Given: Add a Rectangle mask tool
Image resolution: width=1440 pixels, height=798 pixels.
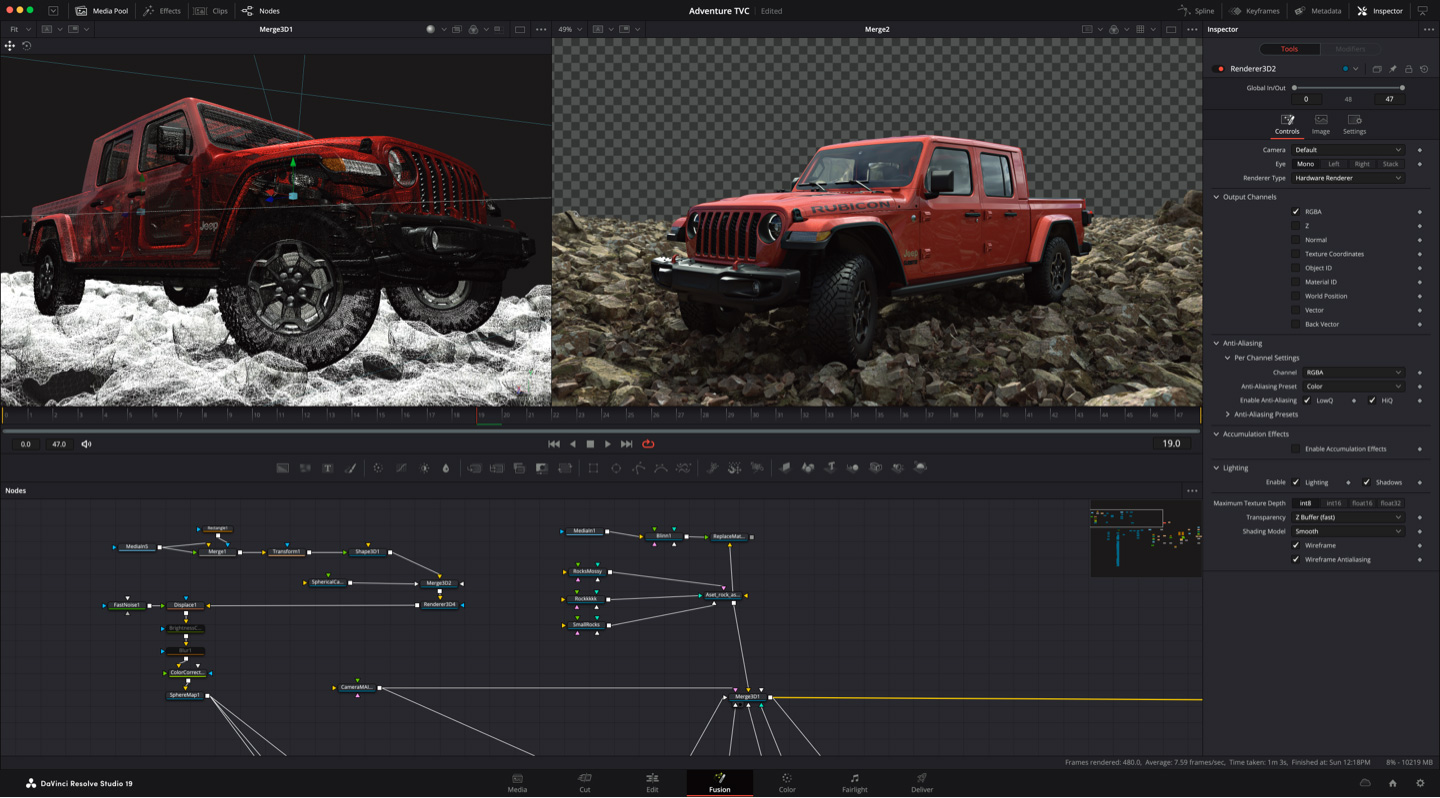Looking at the screenshot, I should 592,467.
